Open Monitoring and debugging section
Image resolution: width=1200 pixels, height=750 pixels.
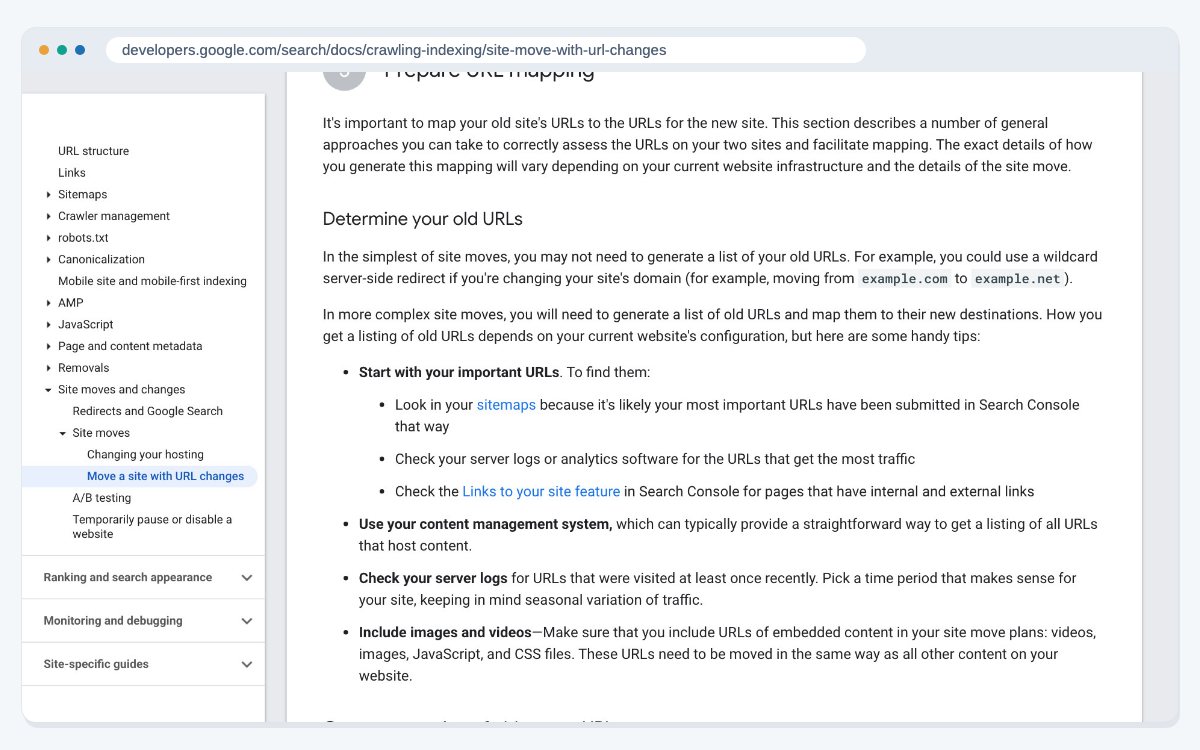click(x=113, y=621)
